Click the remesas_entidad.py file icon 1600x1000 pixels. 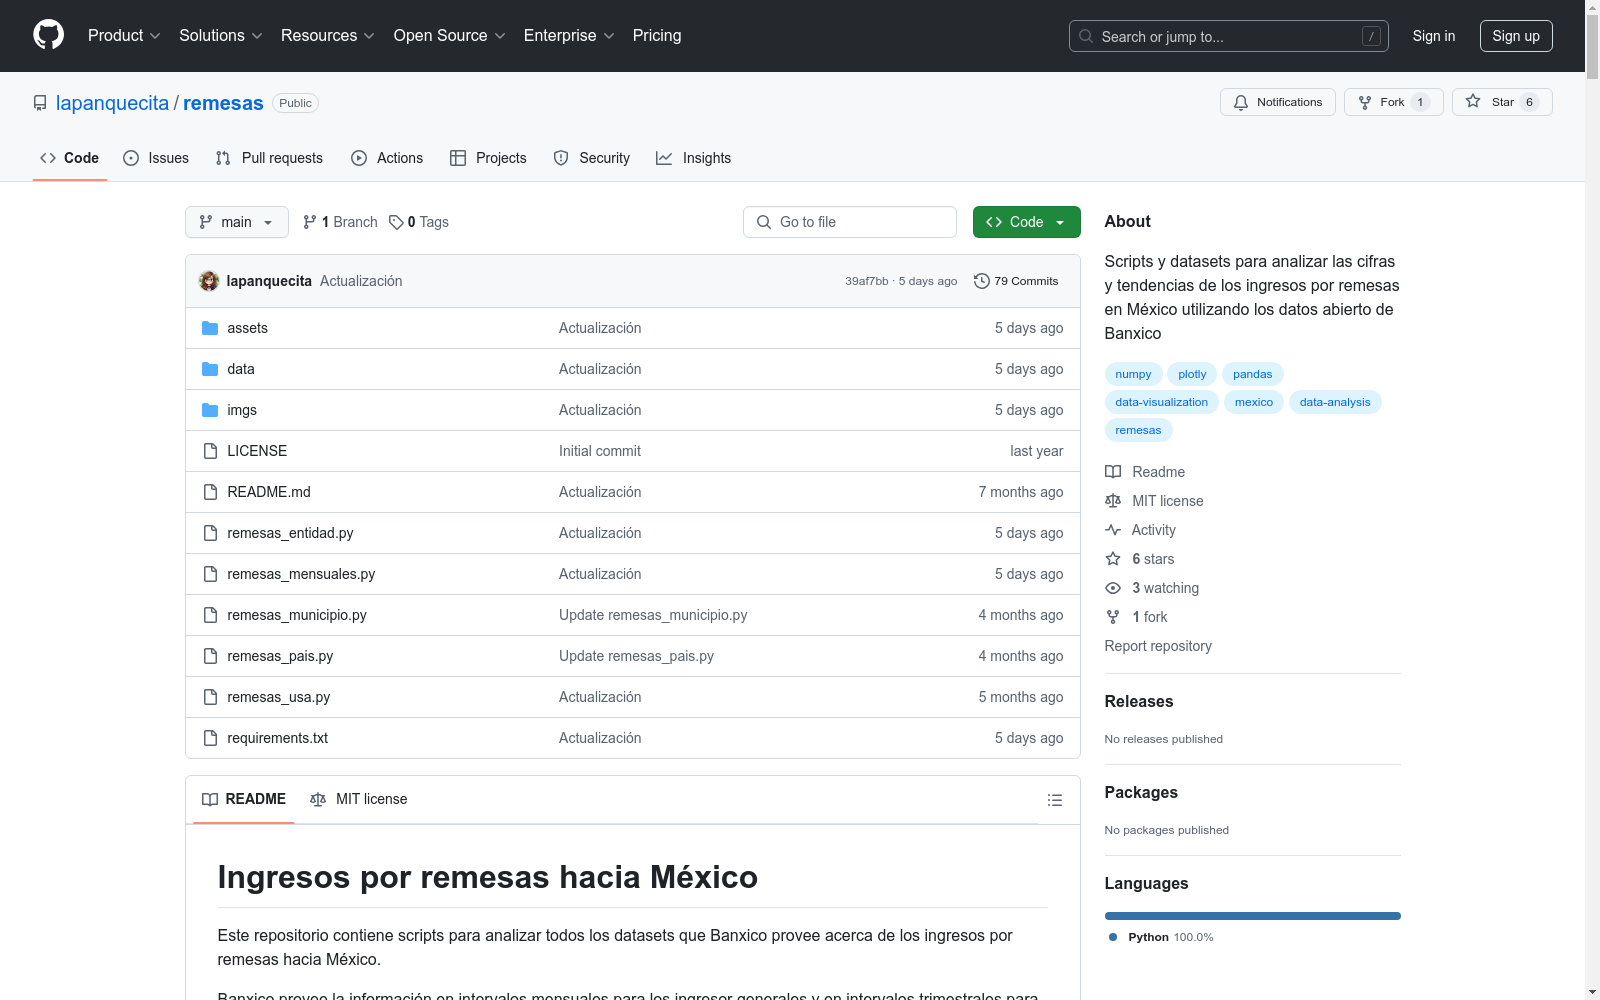pos(210,533)
